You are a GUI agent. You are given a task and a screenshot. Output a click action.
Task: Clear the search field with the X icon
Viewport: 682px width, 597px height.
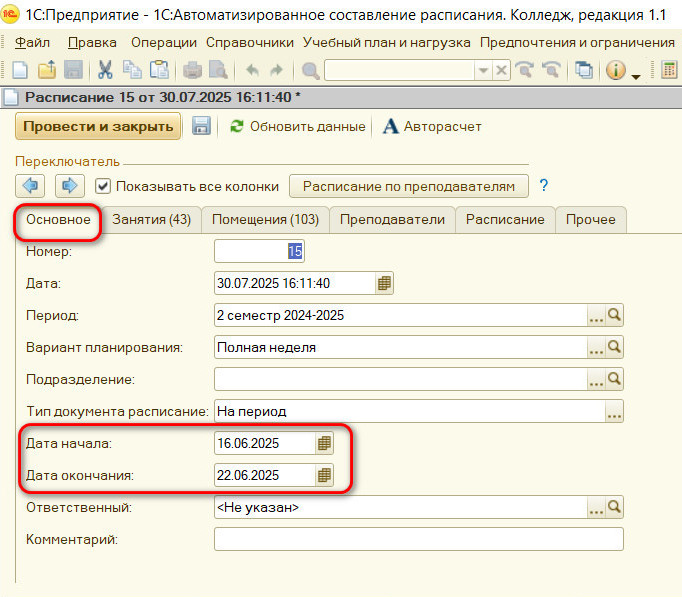(x=501, y=70)
